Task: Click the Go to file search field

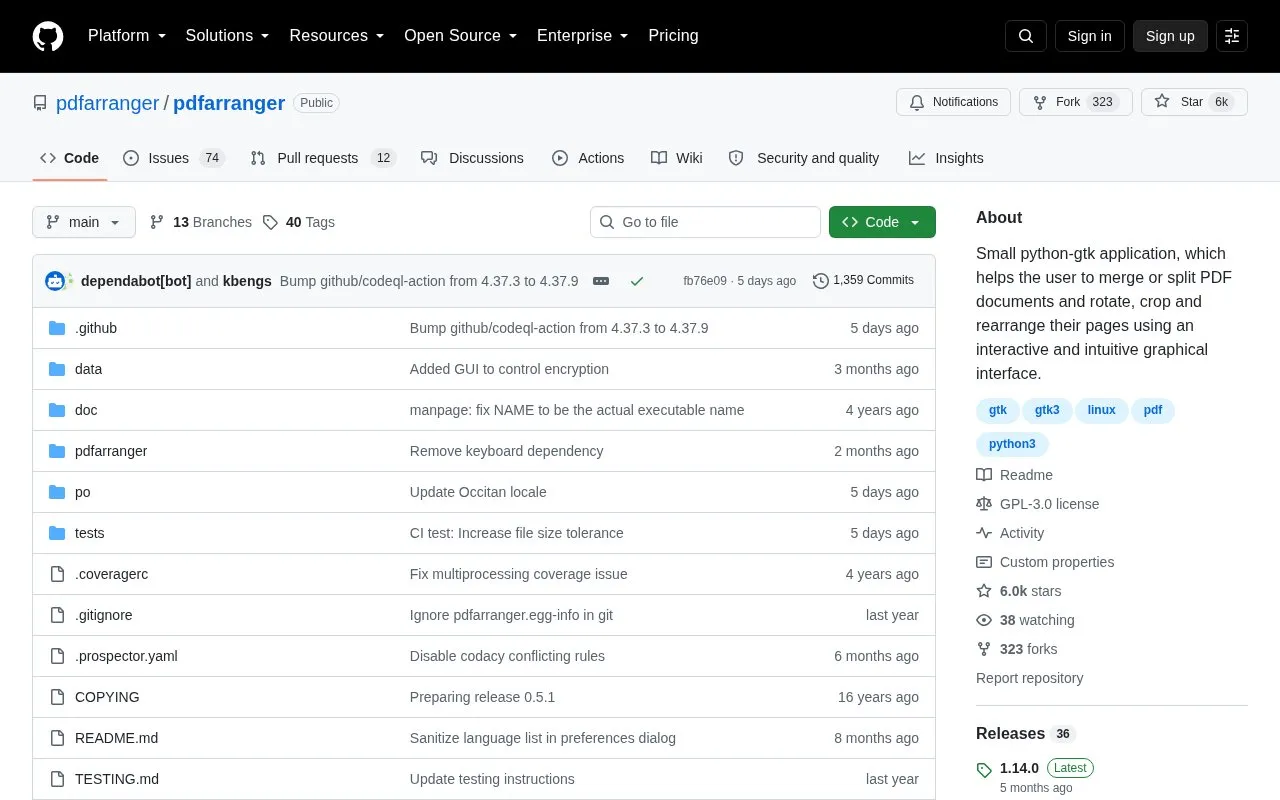Action: click(x=705, y=222)
